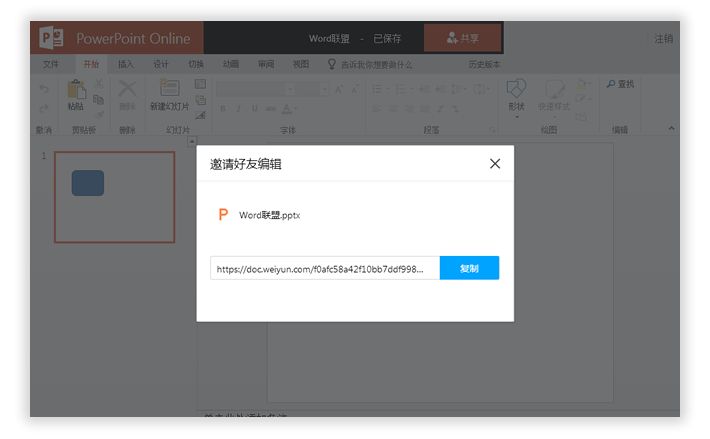Switch to the 视图 ribbon tab
Viewport: 710px width, 439px height.
coord(301,64)
